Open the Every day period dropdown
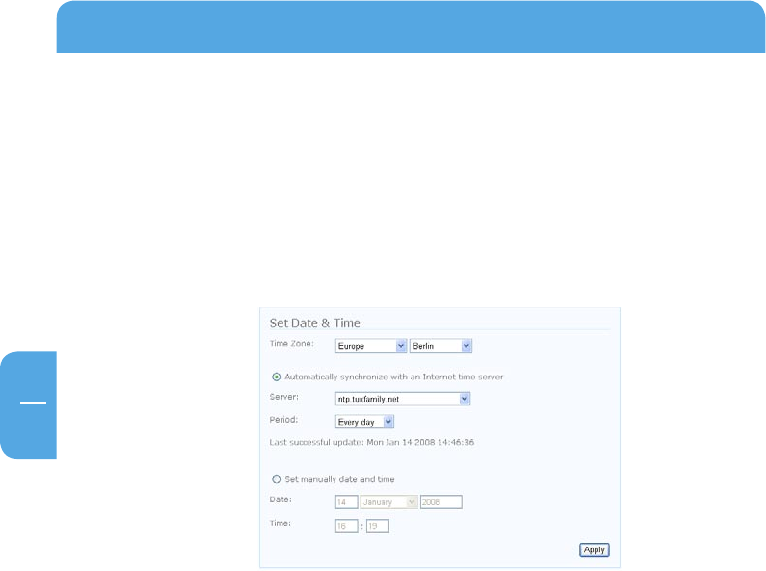Viewport: 766px width, 571px height. [364, 422]
